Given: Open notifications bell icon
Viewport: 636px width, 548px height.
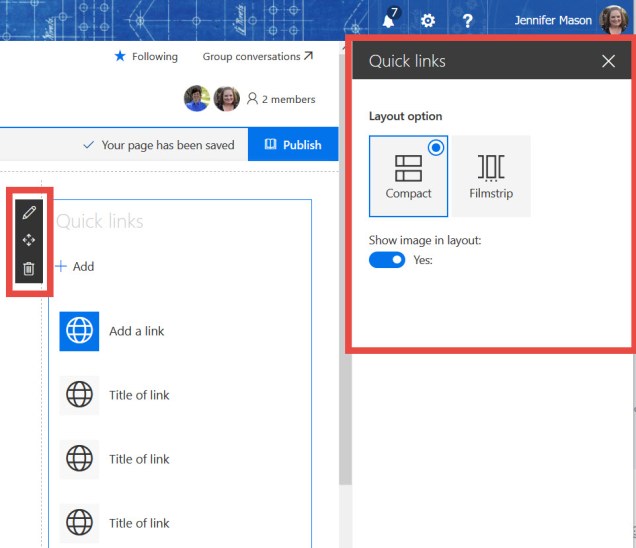Looking at the screenshot, I should [x=389, y=21].
